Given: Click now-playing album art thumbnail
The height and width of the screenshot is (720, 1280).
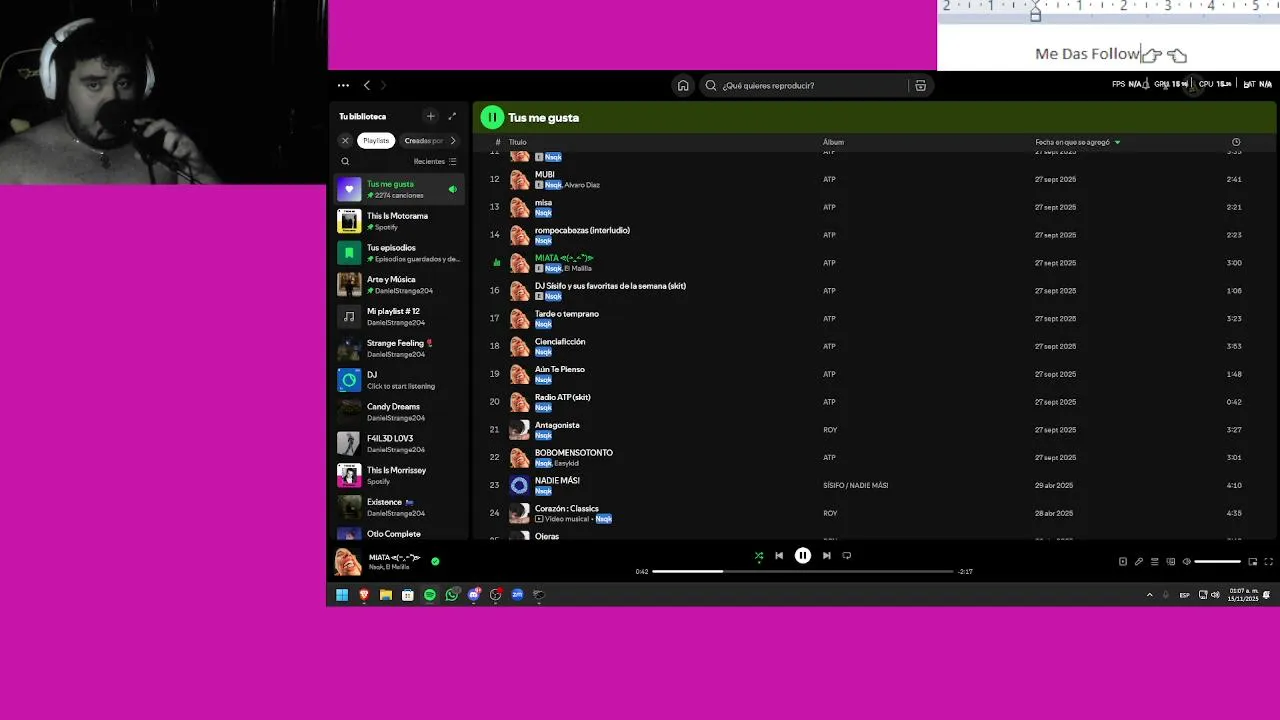Looking at the screenshot, I should tap(347, 562).
